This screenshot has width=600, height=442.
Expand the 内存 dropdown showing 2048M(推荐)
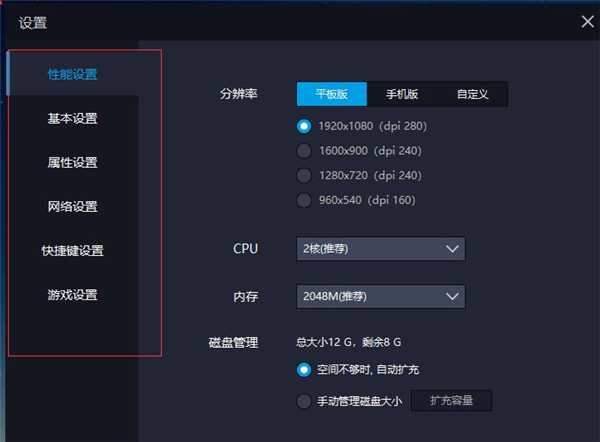point(381,297)
